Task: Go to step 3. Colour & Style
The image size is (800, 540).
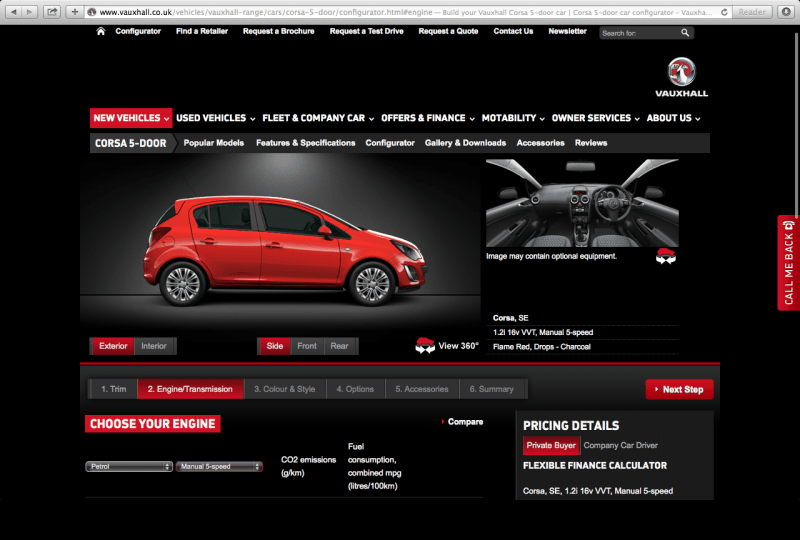Action: click(285, 389)
